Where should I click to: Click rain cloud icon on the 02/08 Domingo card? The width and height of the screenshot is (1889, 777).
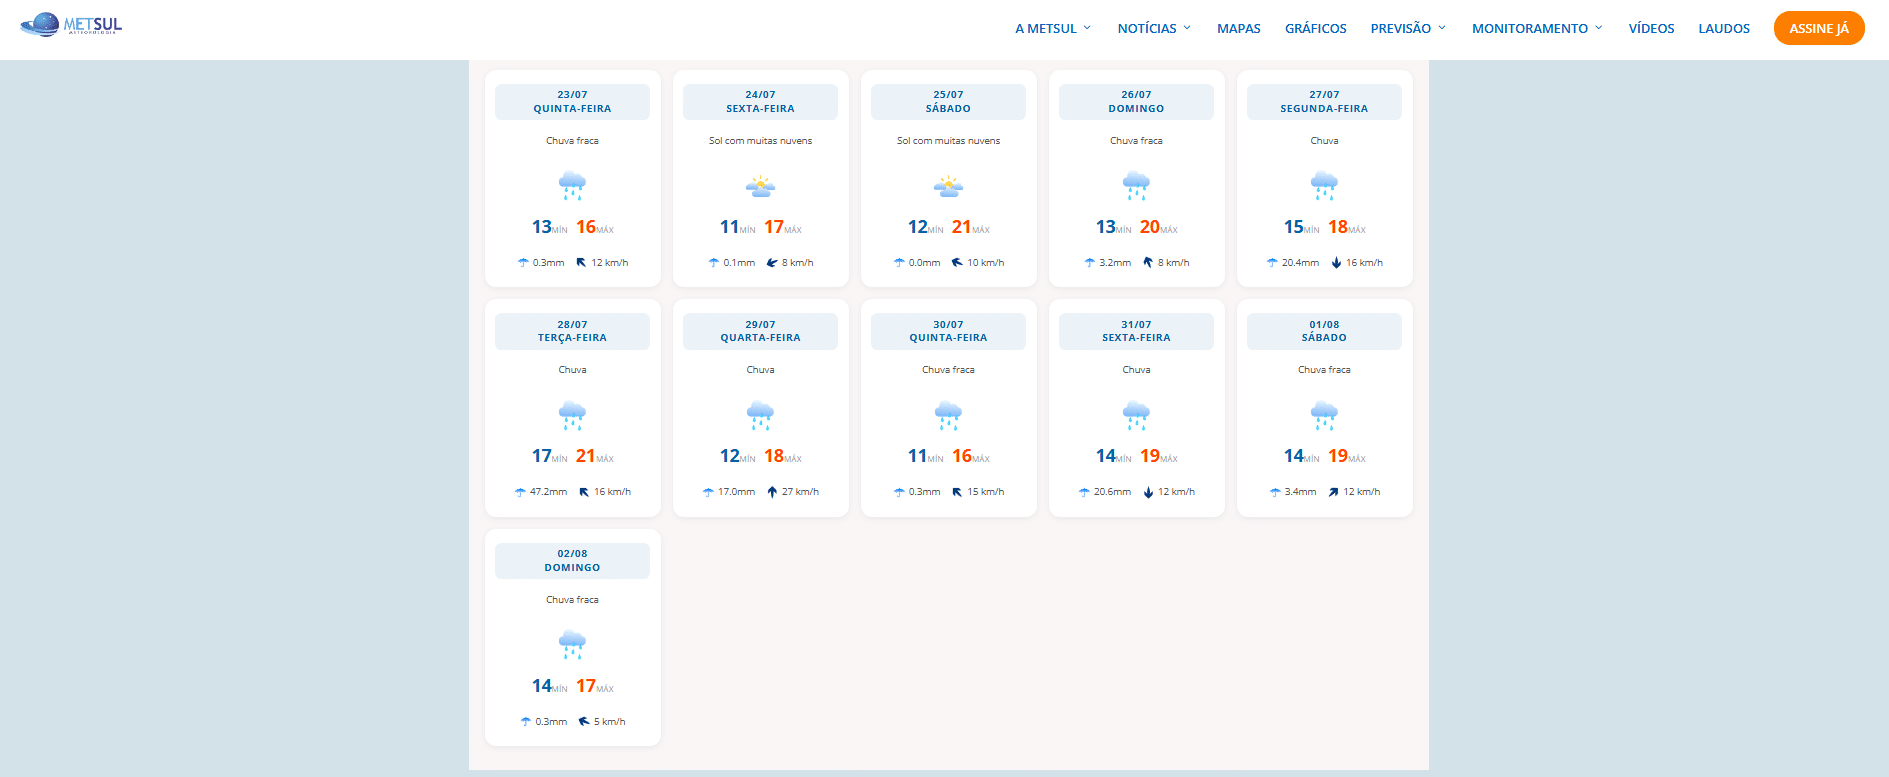pos(572,644)
